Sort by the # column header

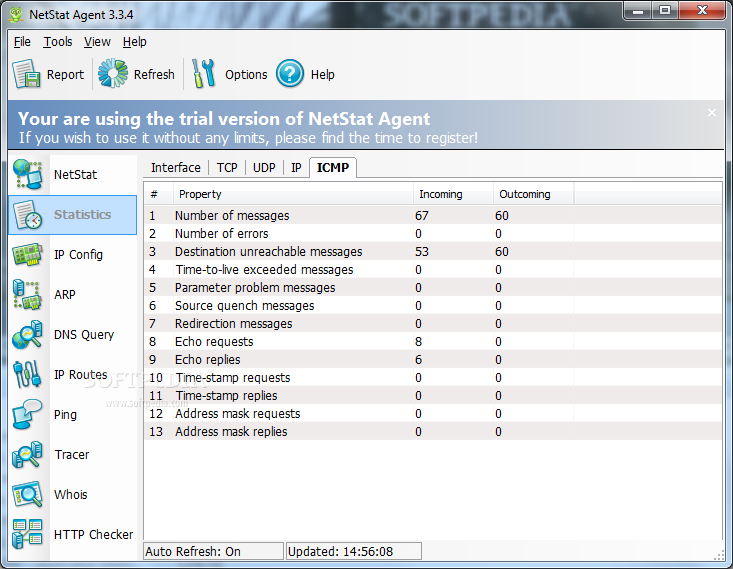click(158, 194)
